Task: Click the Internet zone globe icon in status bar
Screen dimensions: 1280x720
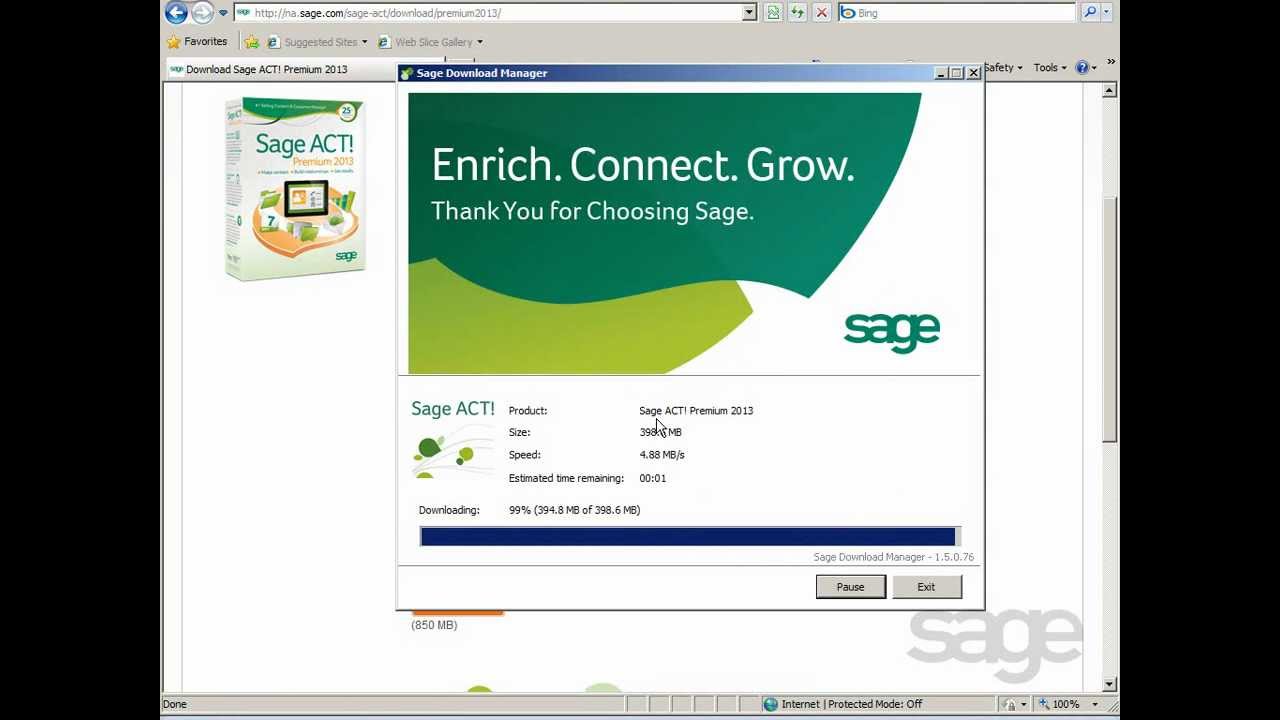Action: [770, 704]
